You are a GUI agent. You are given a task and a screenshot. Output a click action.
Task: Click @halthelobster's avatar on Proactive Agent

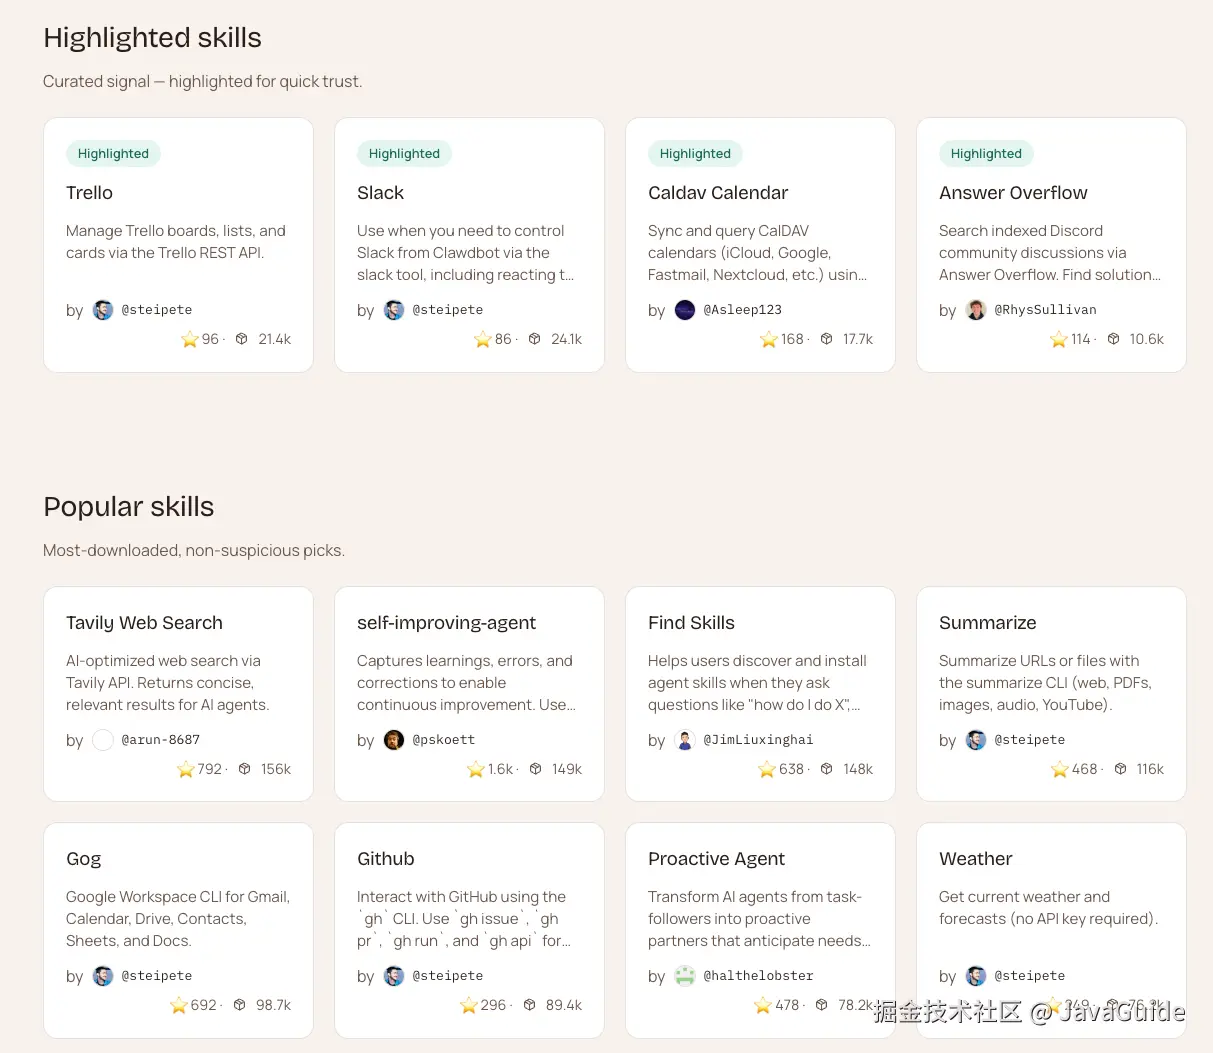click(685, 976)
